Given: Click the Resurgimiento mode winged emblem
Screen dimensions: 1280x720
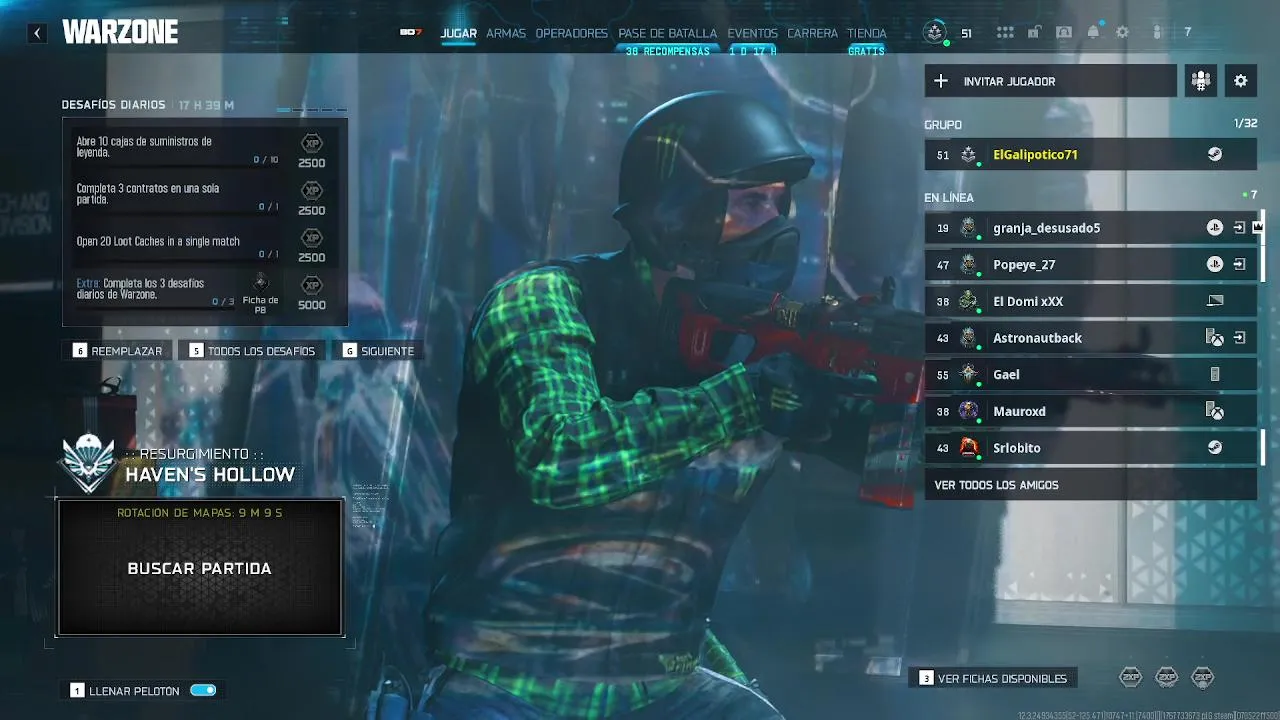Looking at the screenshot, I should tap(89, 464).
